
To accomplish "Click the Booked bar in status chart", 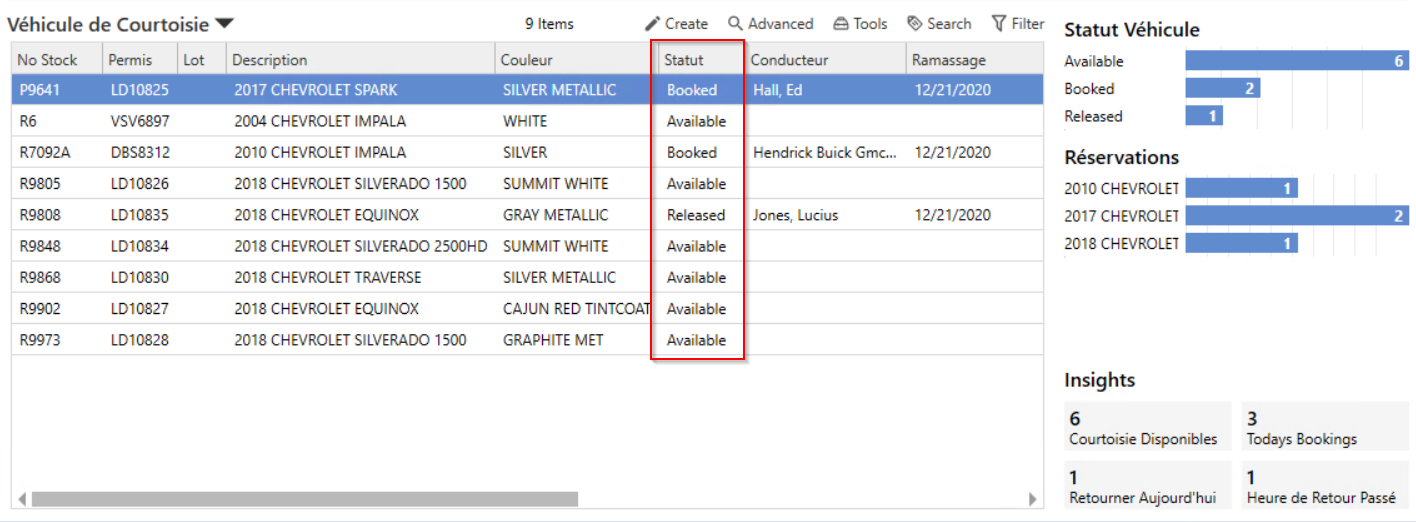I will pyautogui.click(x=1223, y=89).
